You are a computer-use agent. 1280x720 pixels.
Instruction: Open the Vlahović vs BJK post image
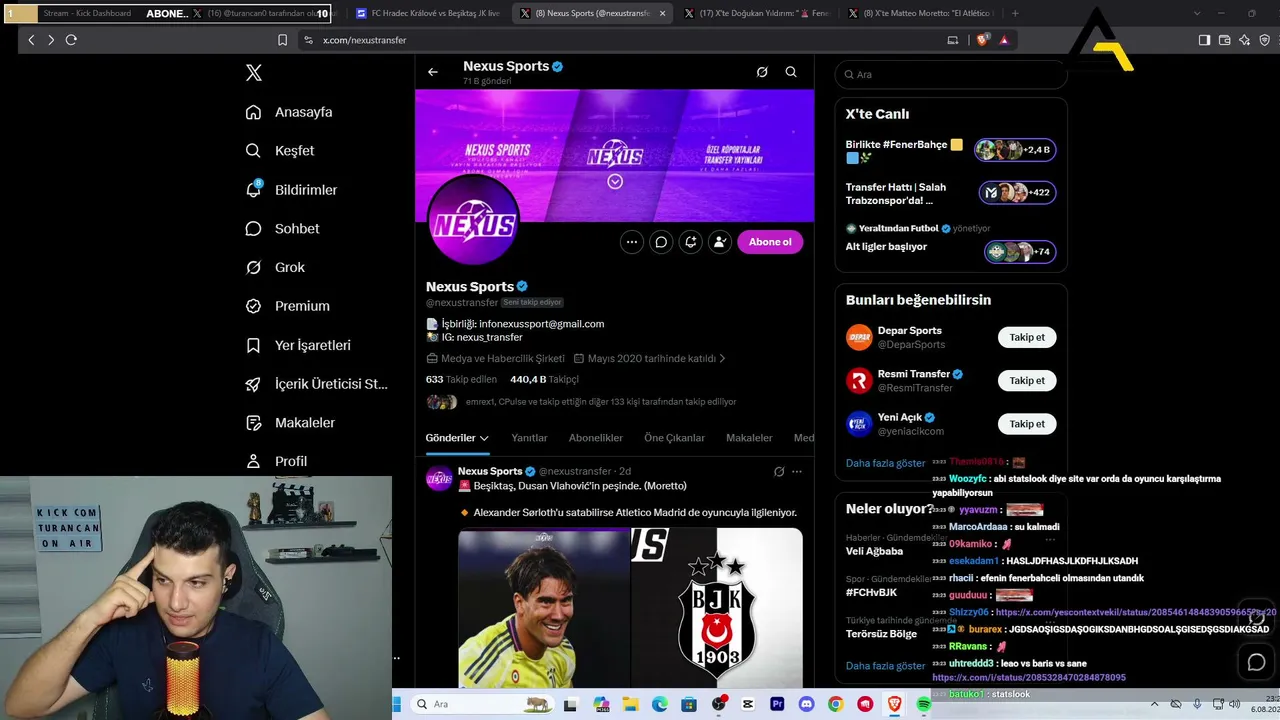tap(630, 608)
